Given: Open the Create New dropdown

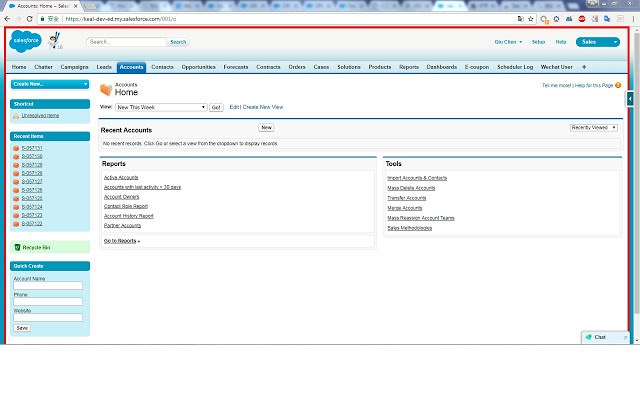Looking at the screenshot, I should (50, 84).
